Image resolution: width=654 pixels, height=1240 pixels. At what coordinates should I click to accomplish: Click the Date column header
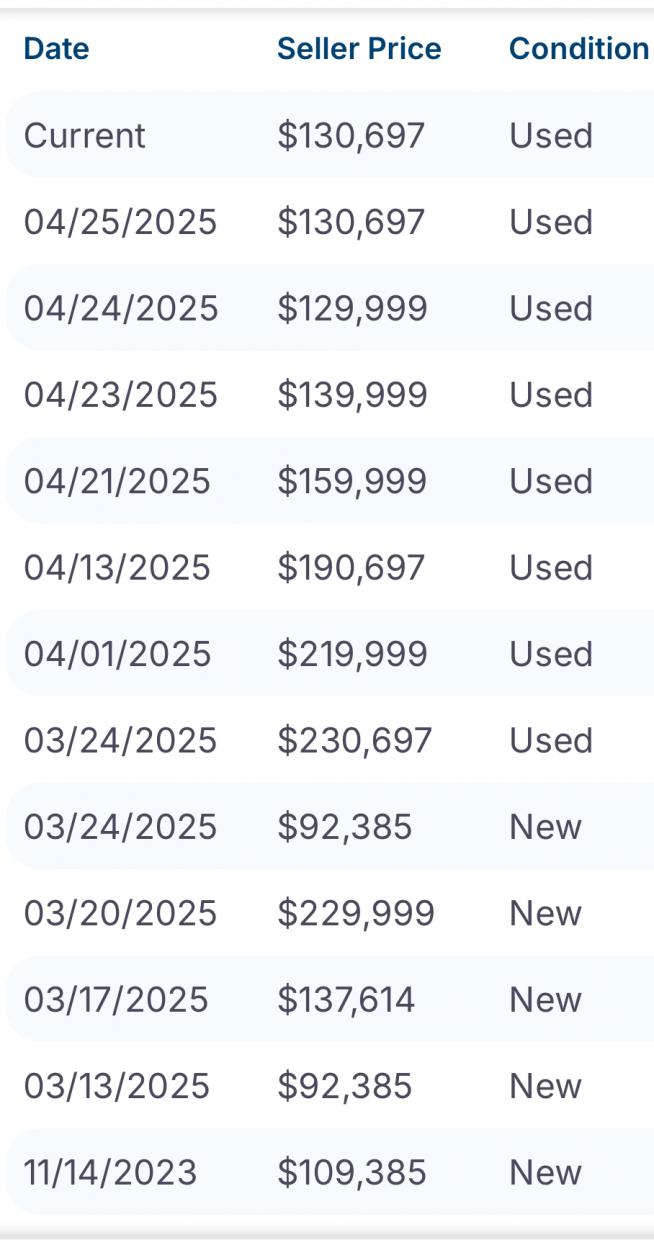(56, 49)
